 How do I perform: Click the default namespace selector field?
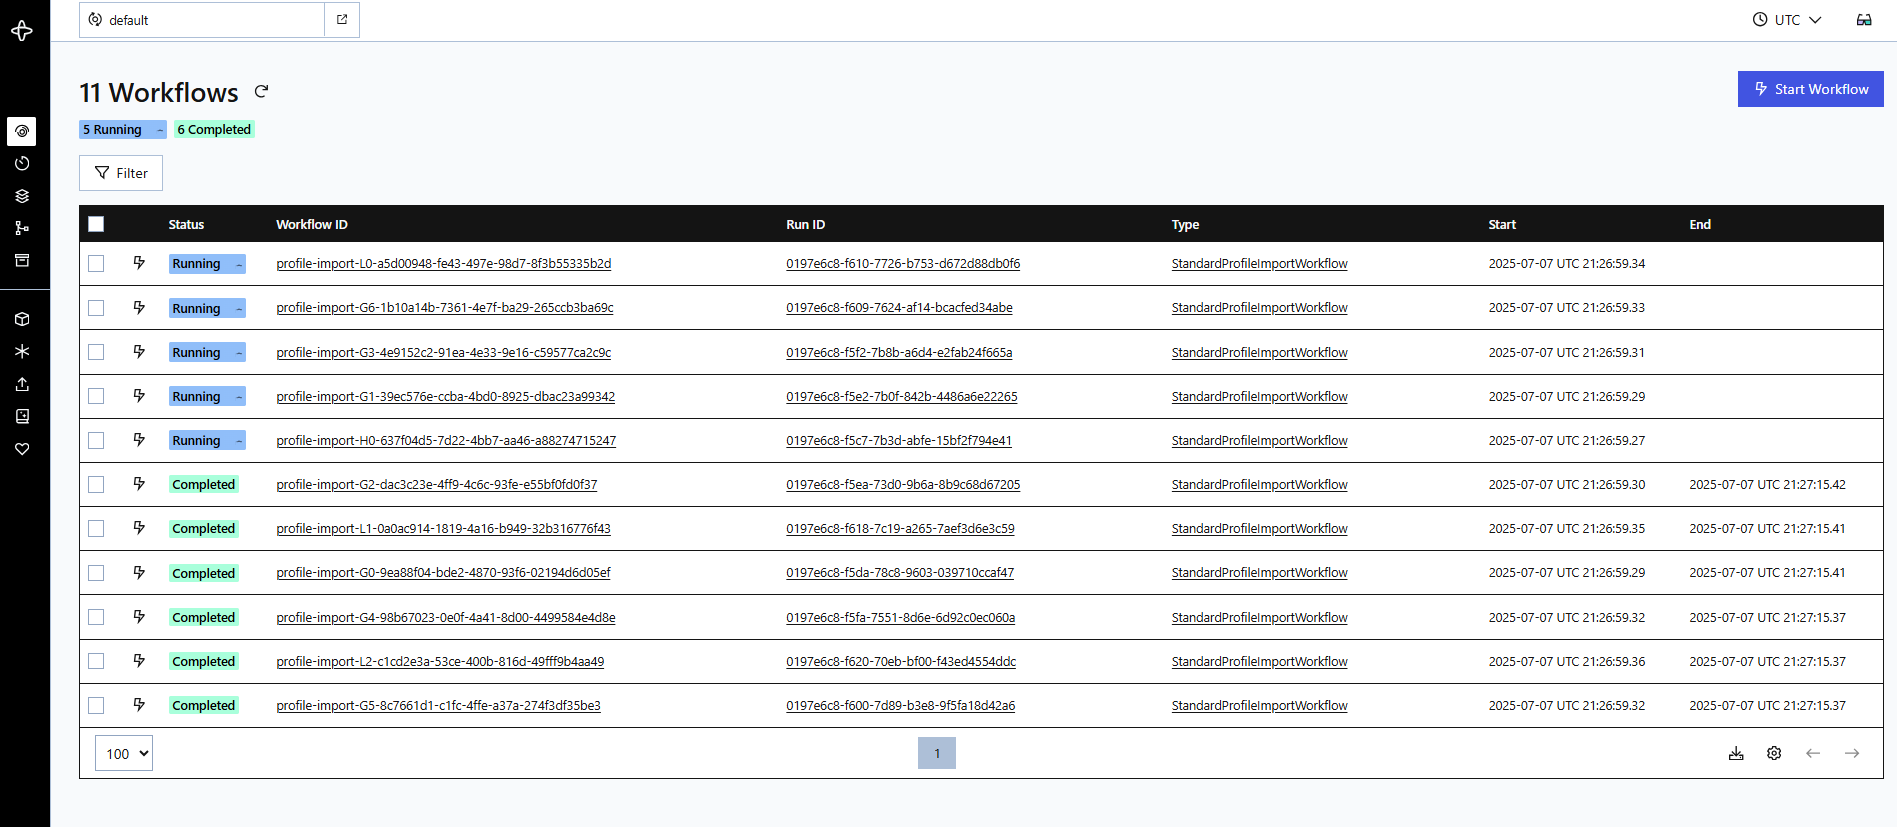[202, 20]
